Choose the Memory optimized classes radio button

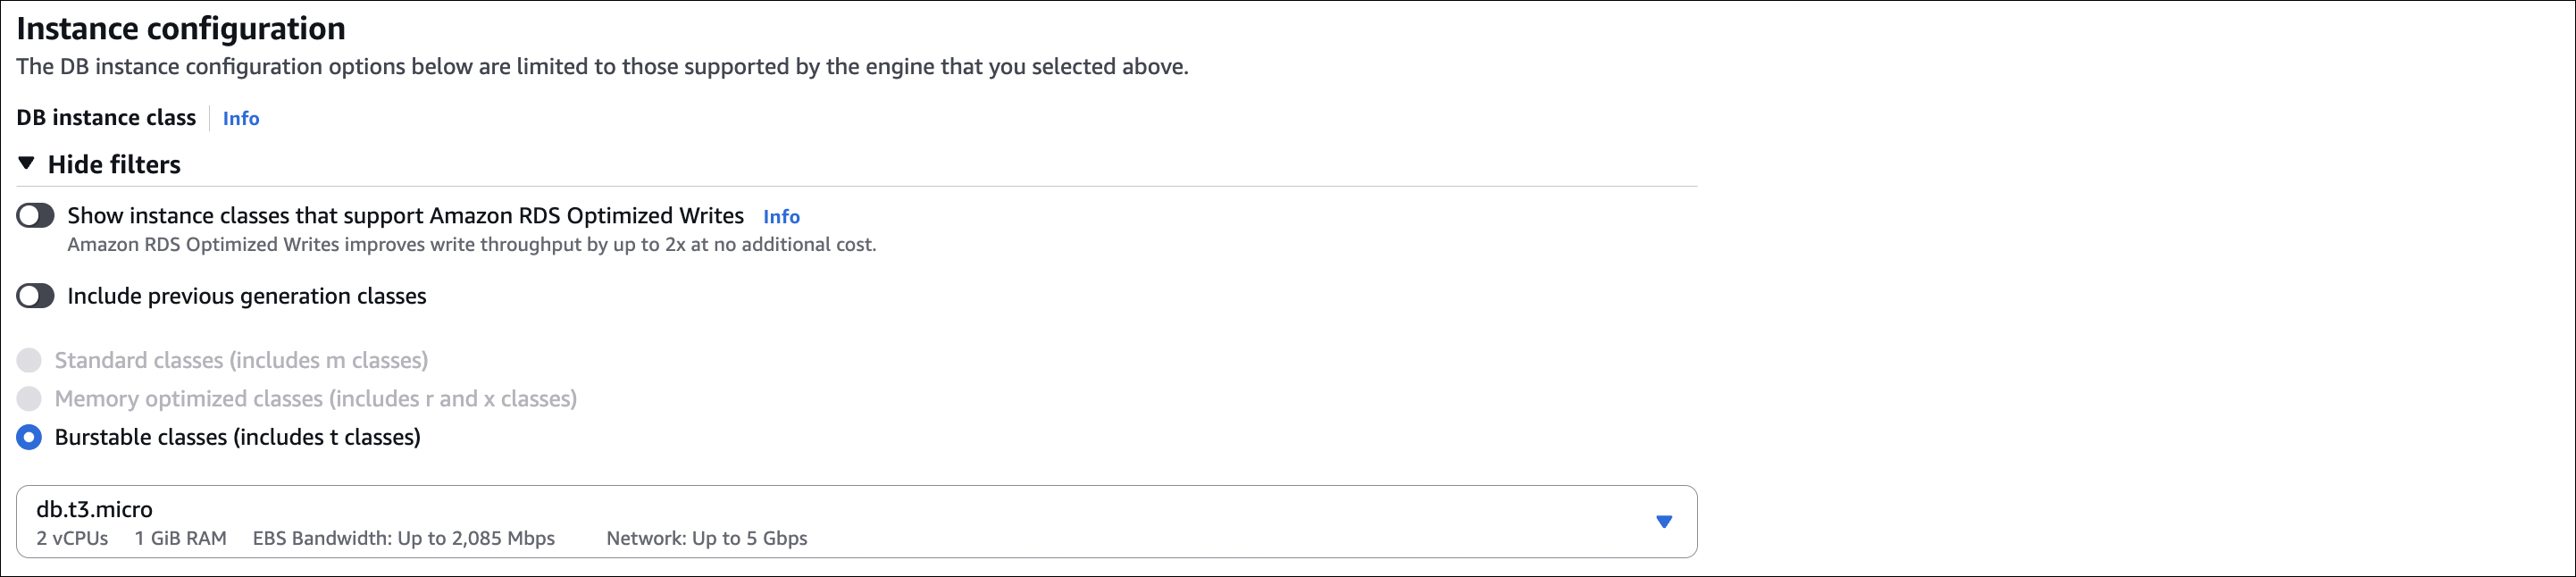(29, 399)
